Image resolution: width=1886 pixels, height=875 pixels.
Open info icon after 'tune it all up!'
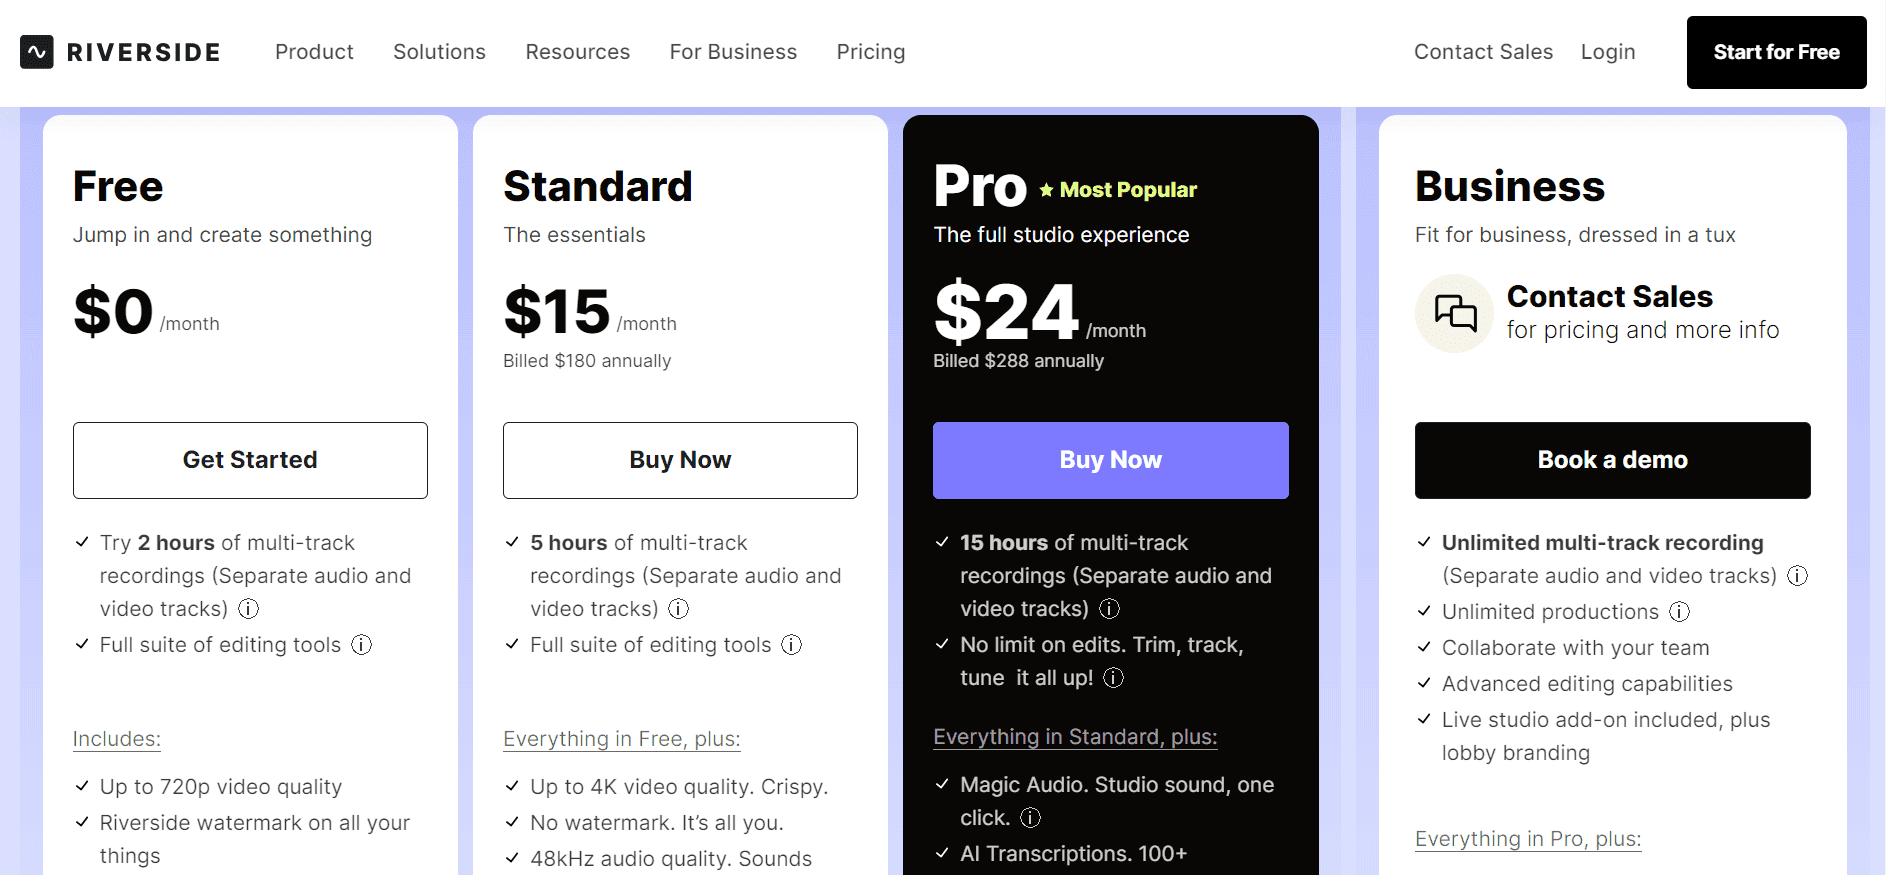pyautogui.click(x=1114, y=678)
